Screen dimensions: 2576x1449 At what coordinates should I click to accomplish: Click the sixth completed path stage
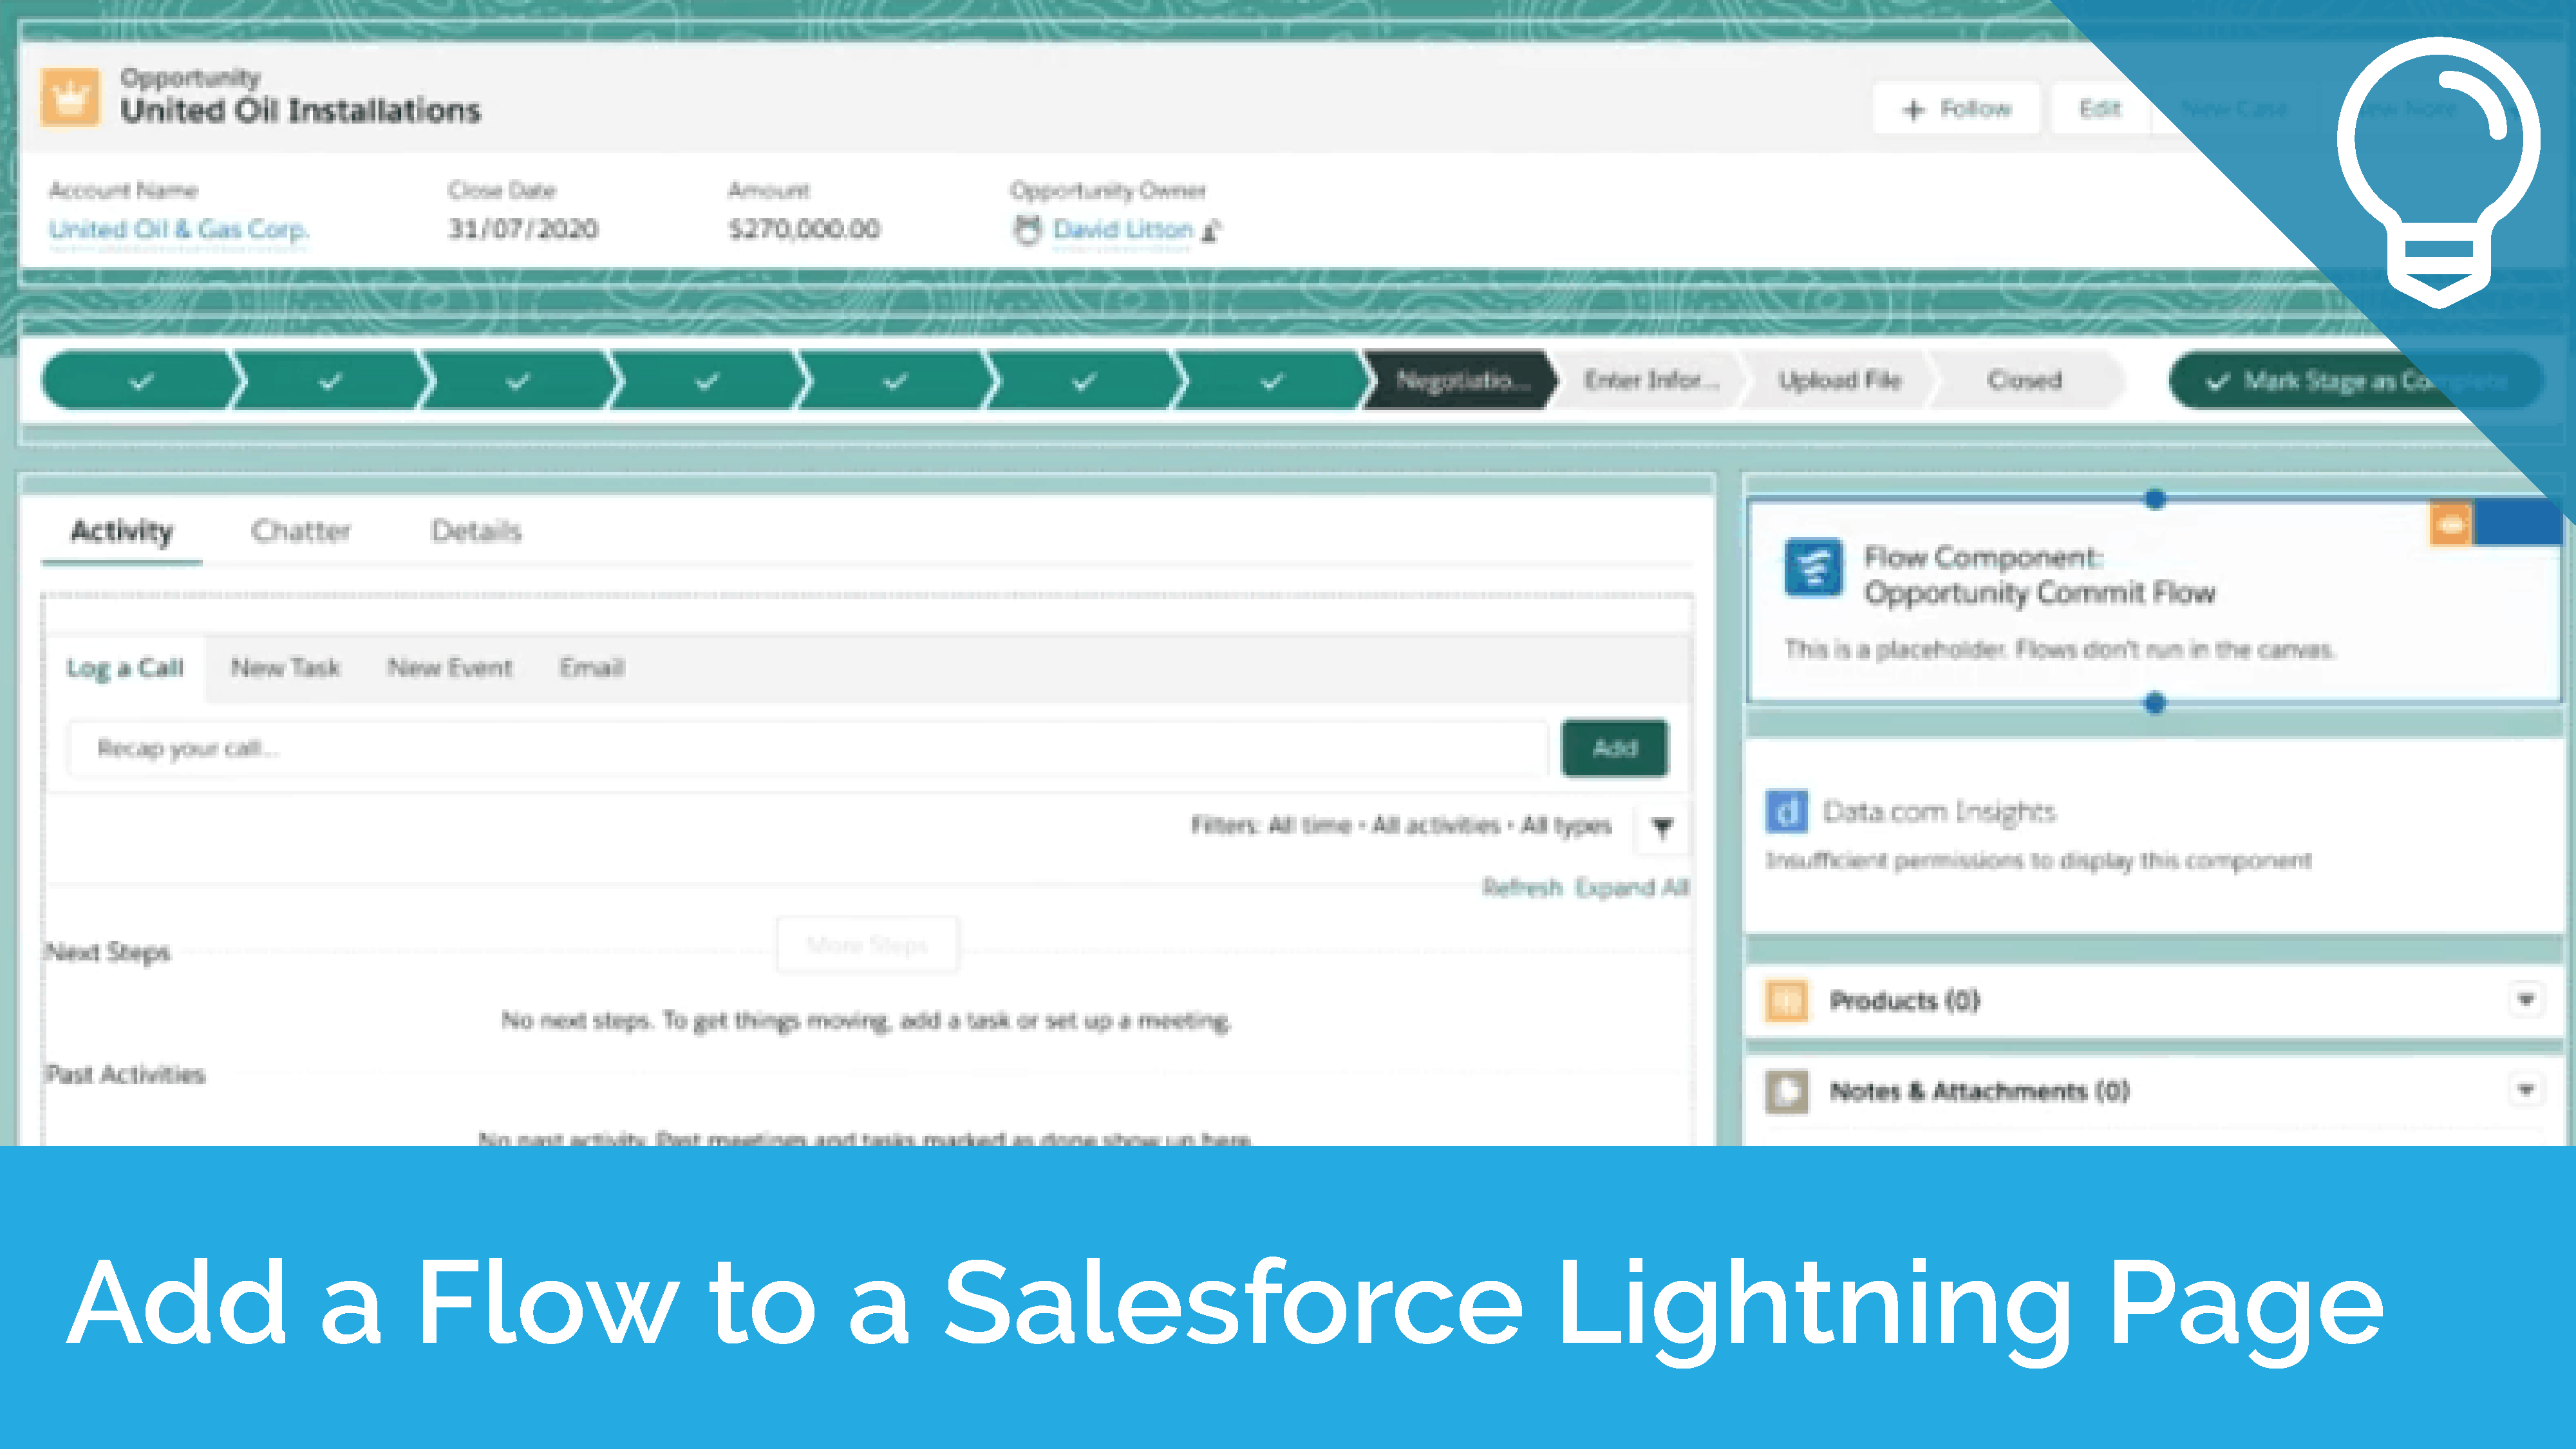point(1083,380)
